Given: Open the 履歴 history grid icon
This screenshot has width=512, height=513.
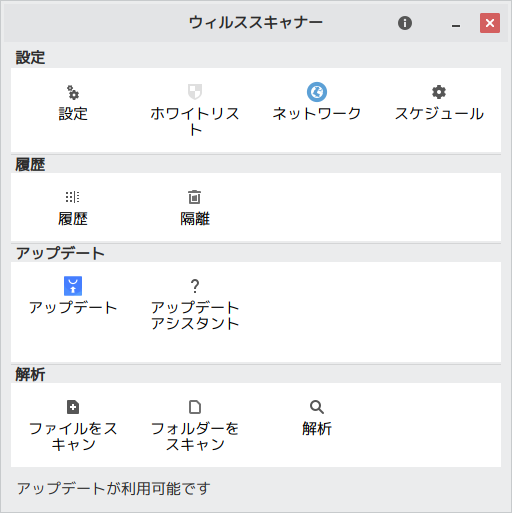Looking at the screenshot, I should (x=73, y=197).
